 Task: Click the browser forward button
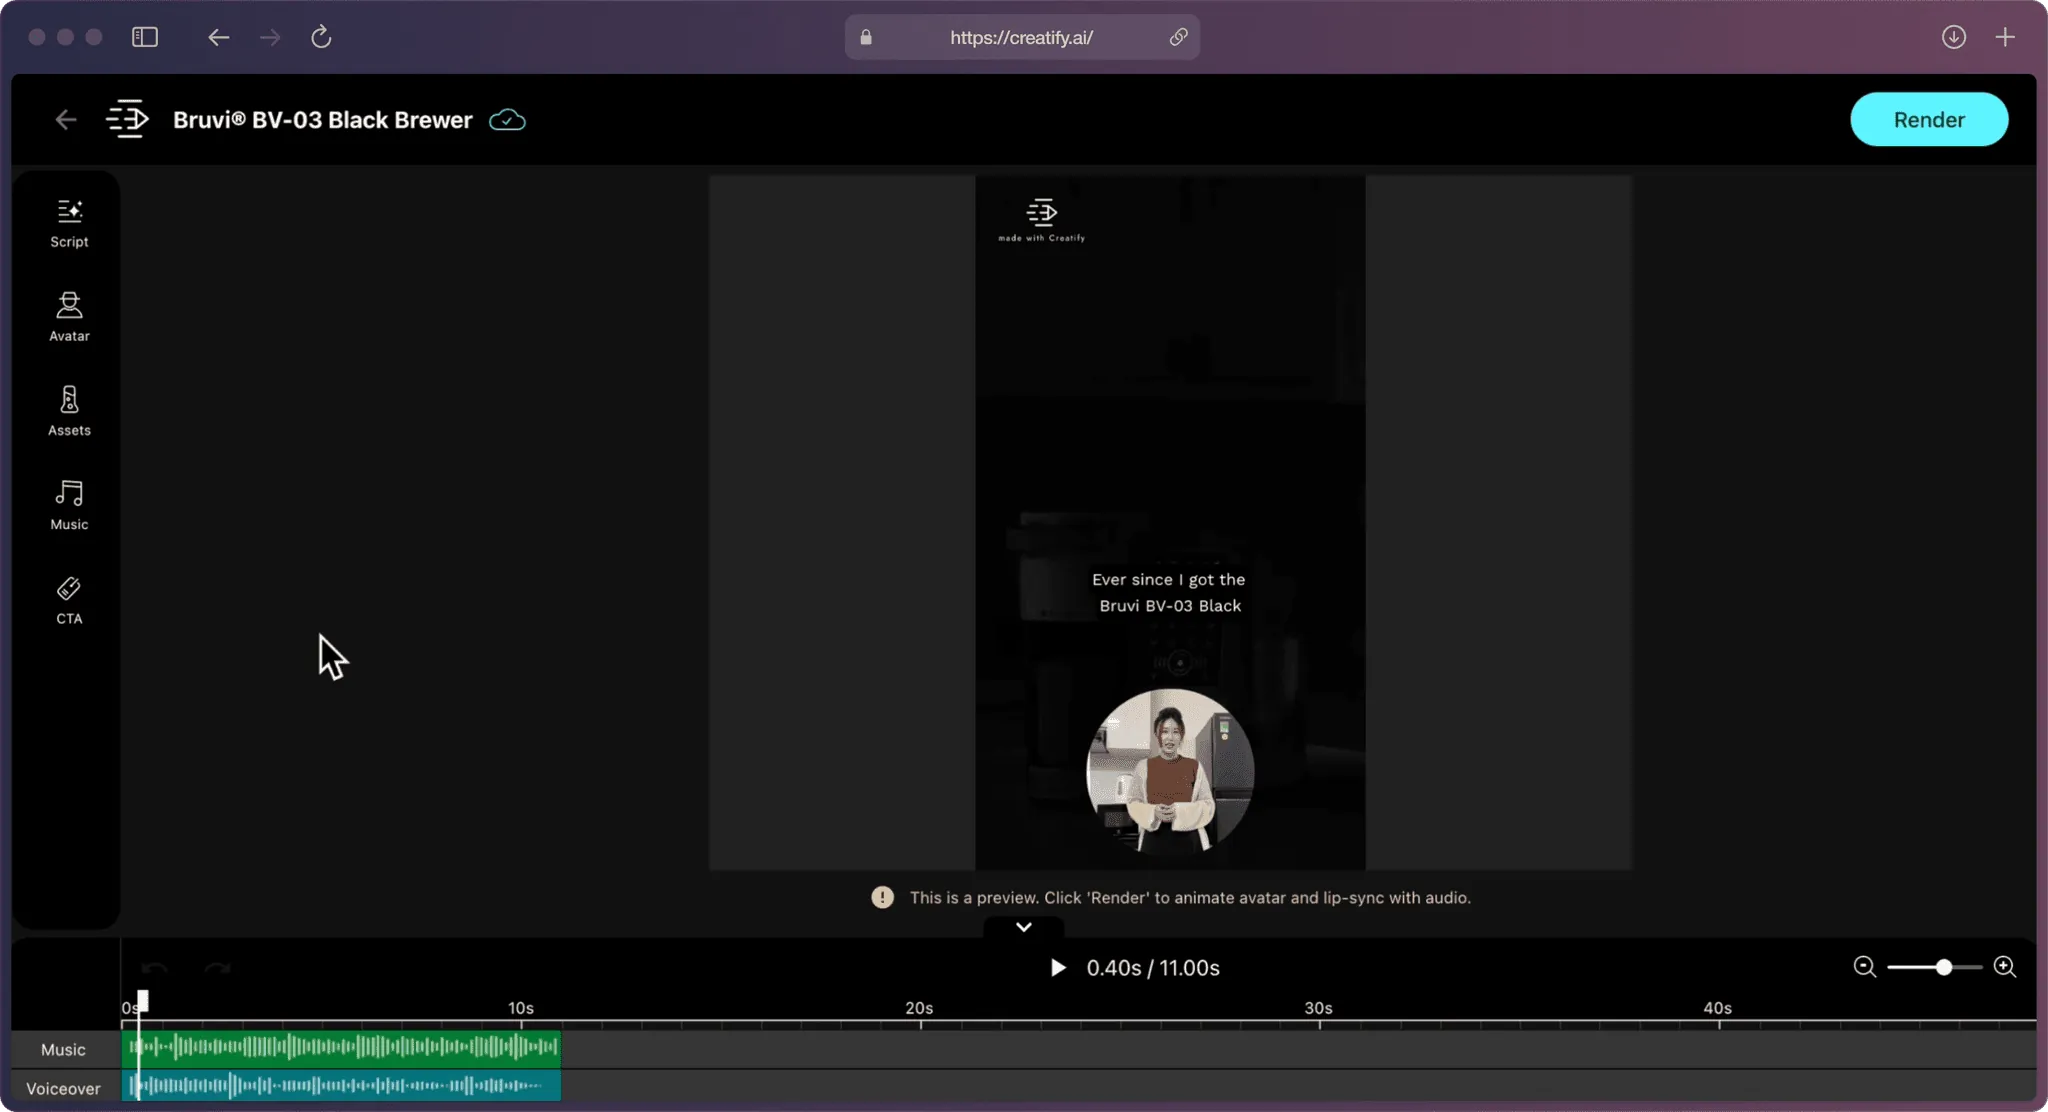[x=270, y=37]
